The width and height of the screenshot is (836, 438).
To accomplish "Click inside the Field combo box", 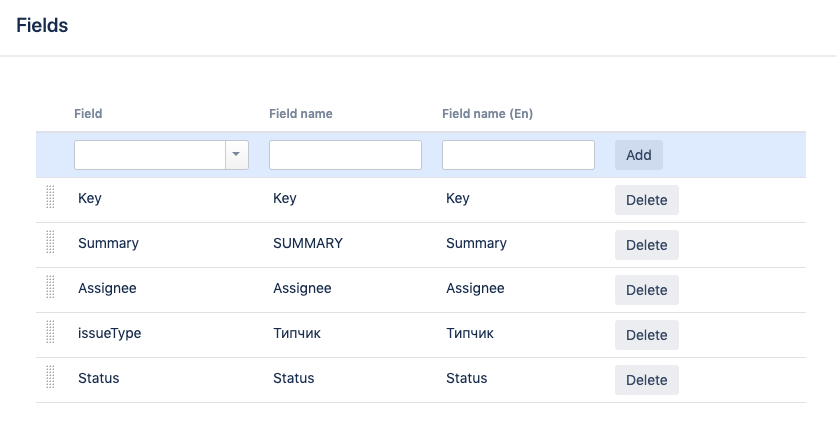I will 150,155.
